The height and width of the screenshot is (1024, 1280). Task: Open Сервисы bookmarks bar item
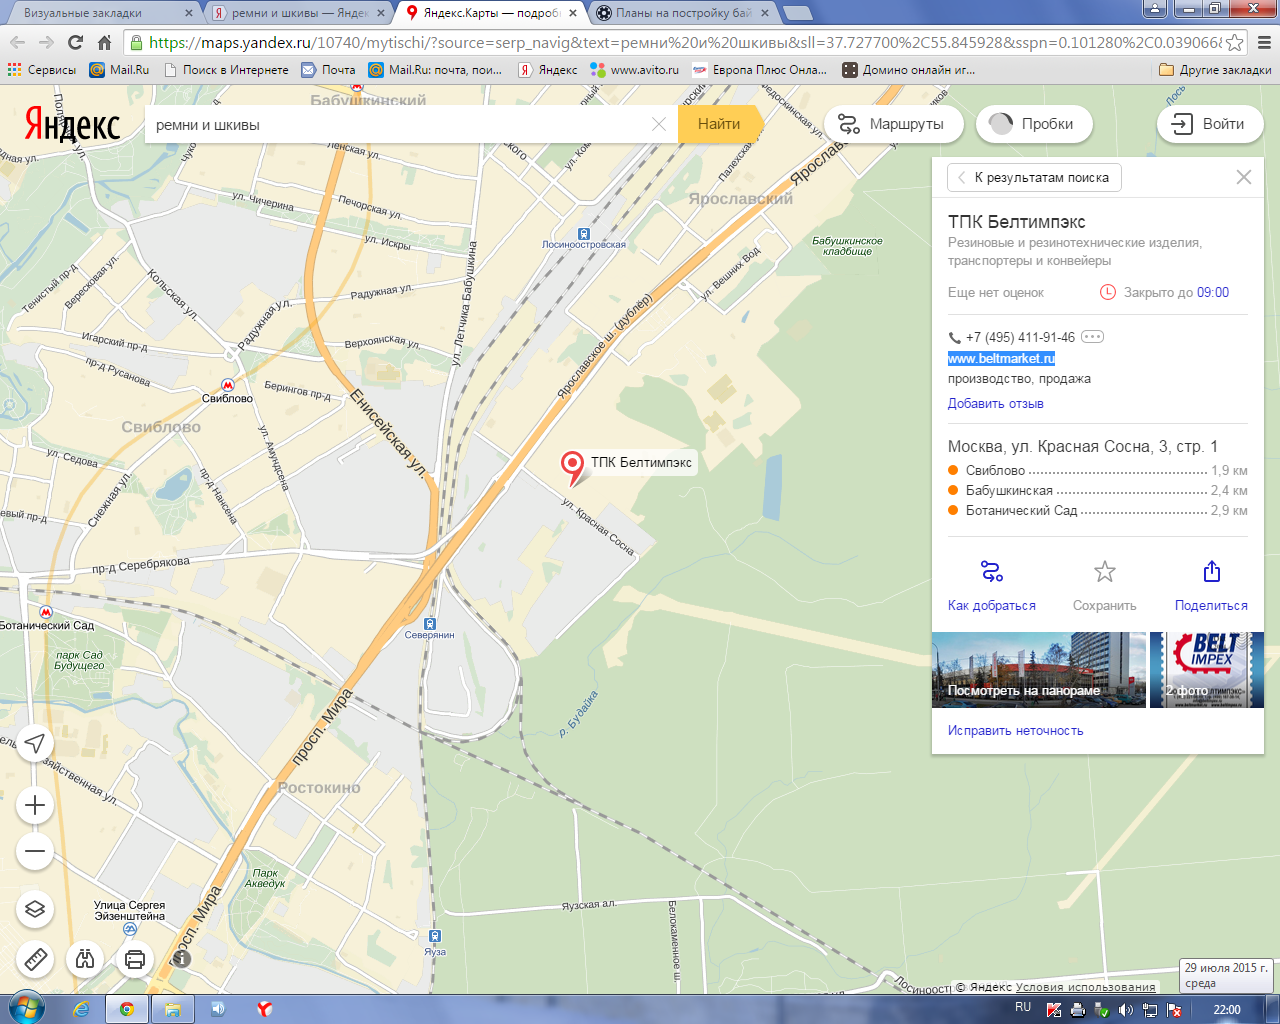[42, 70]
